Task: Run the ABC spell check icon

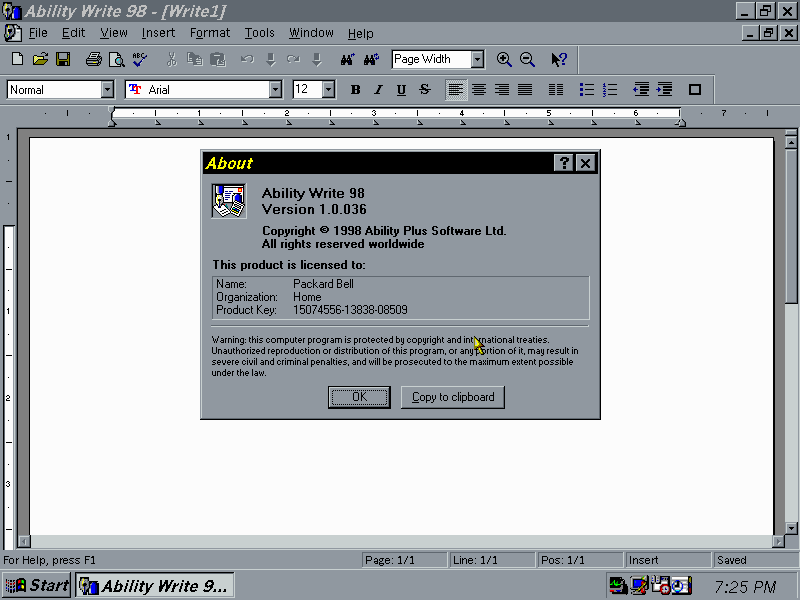Action: [x=140, y=60]
